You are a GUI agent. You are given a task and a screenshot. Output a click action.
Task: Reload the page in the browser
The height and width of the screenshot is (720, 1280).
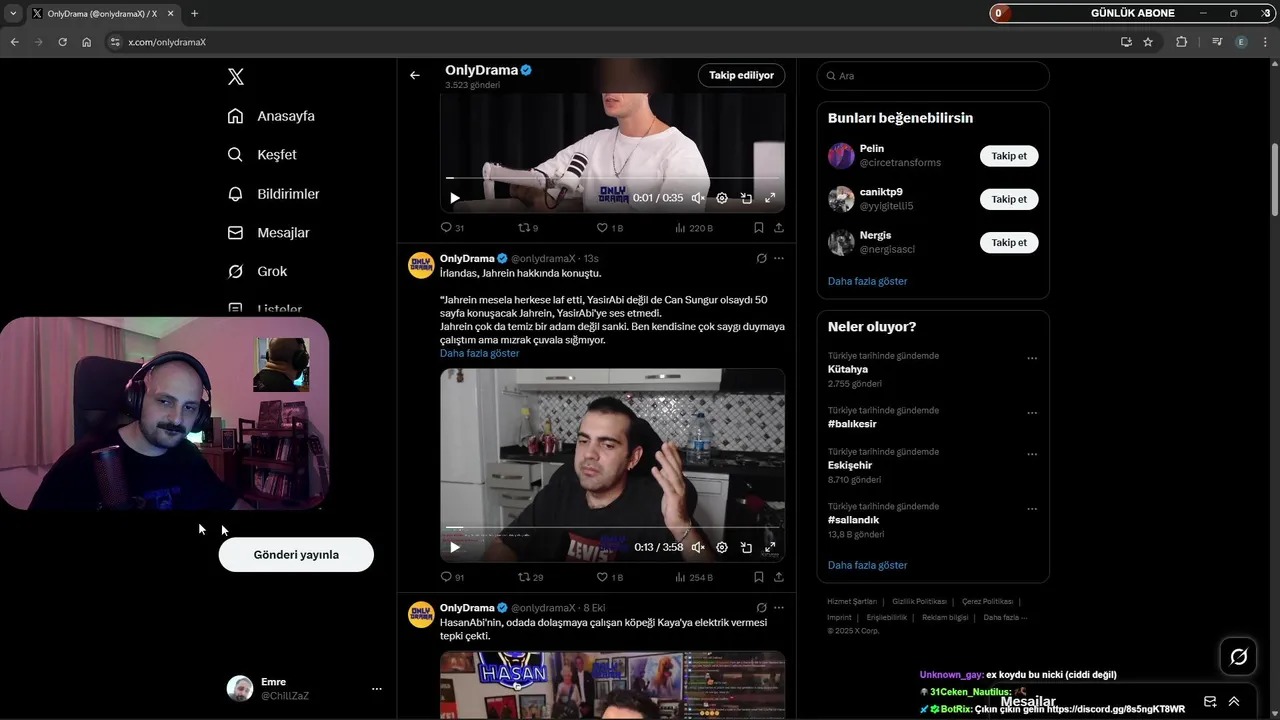[x=62, y=42]
